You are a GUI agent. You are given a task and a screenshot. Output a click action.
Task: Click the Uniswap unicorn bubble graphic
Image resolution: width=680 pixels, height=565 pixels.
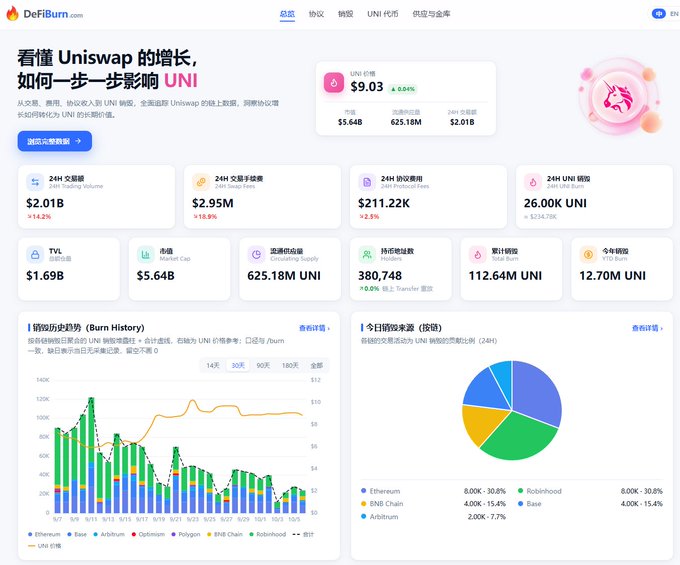click(x=618, y=96)
